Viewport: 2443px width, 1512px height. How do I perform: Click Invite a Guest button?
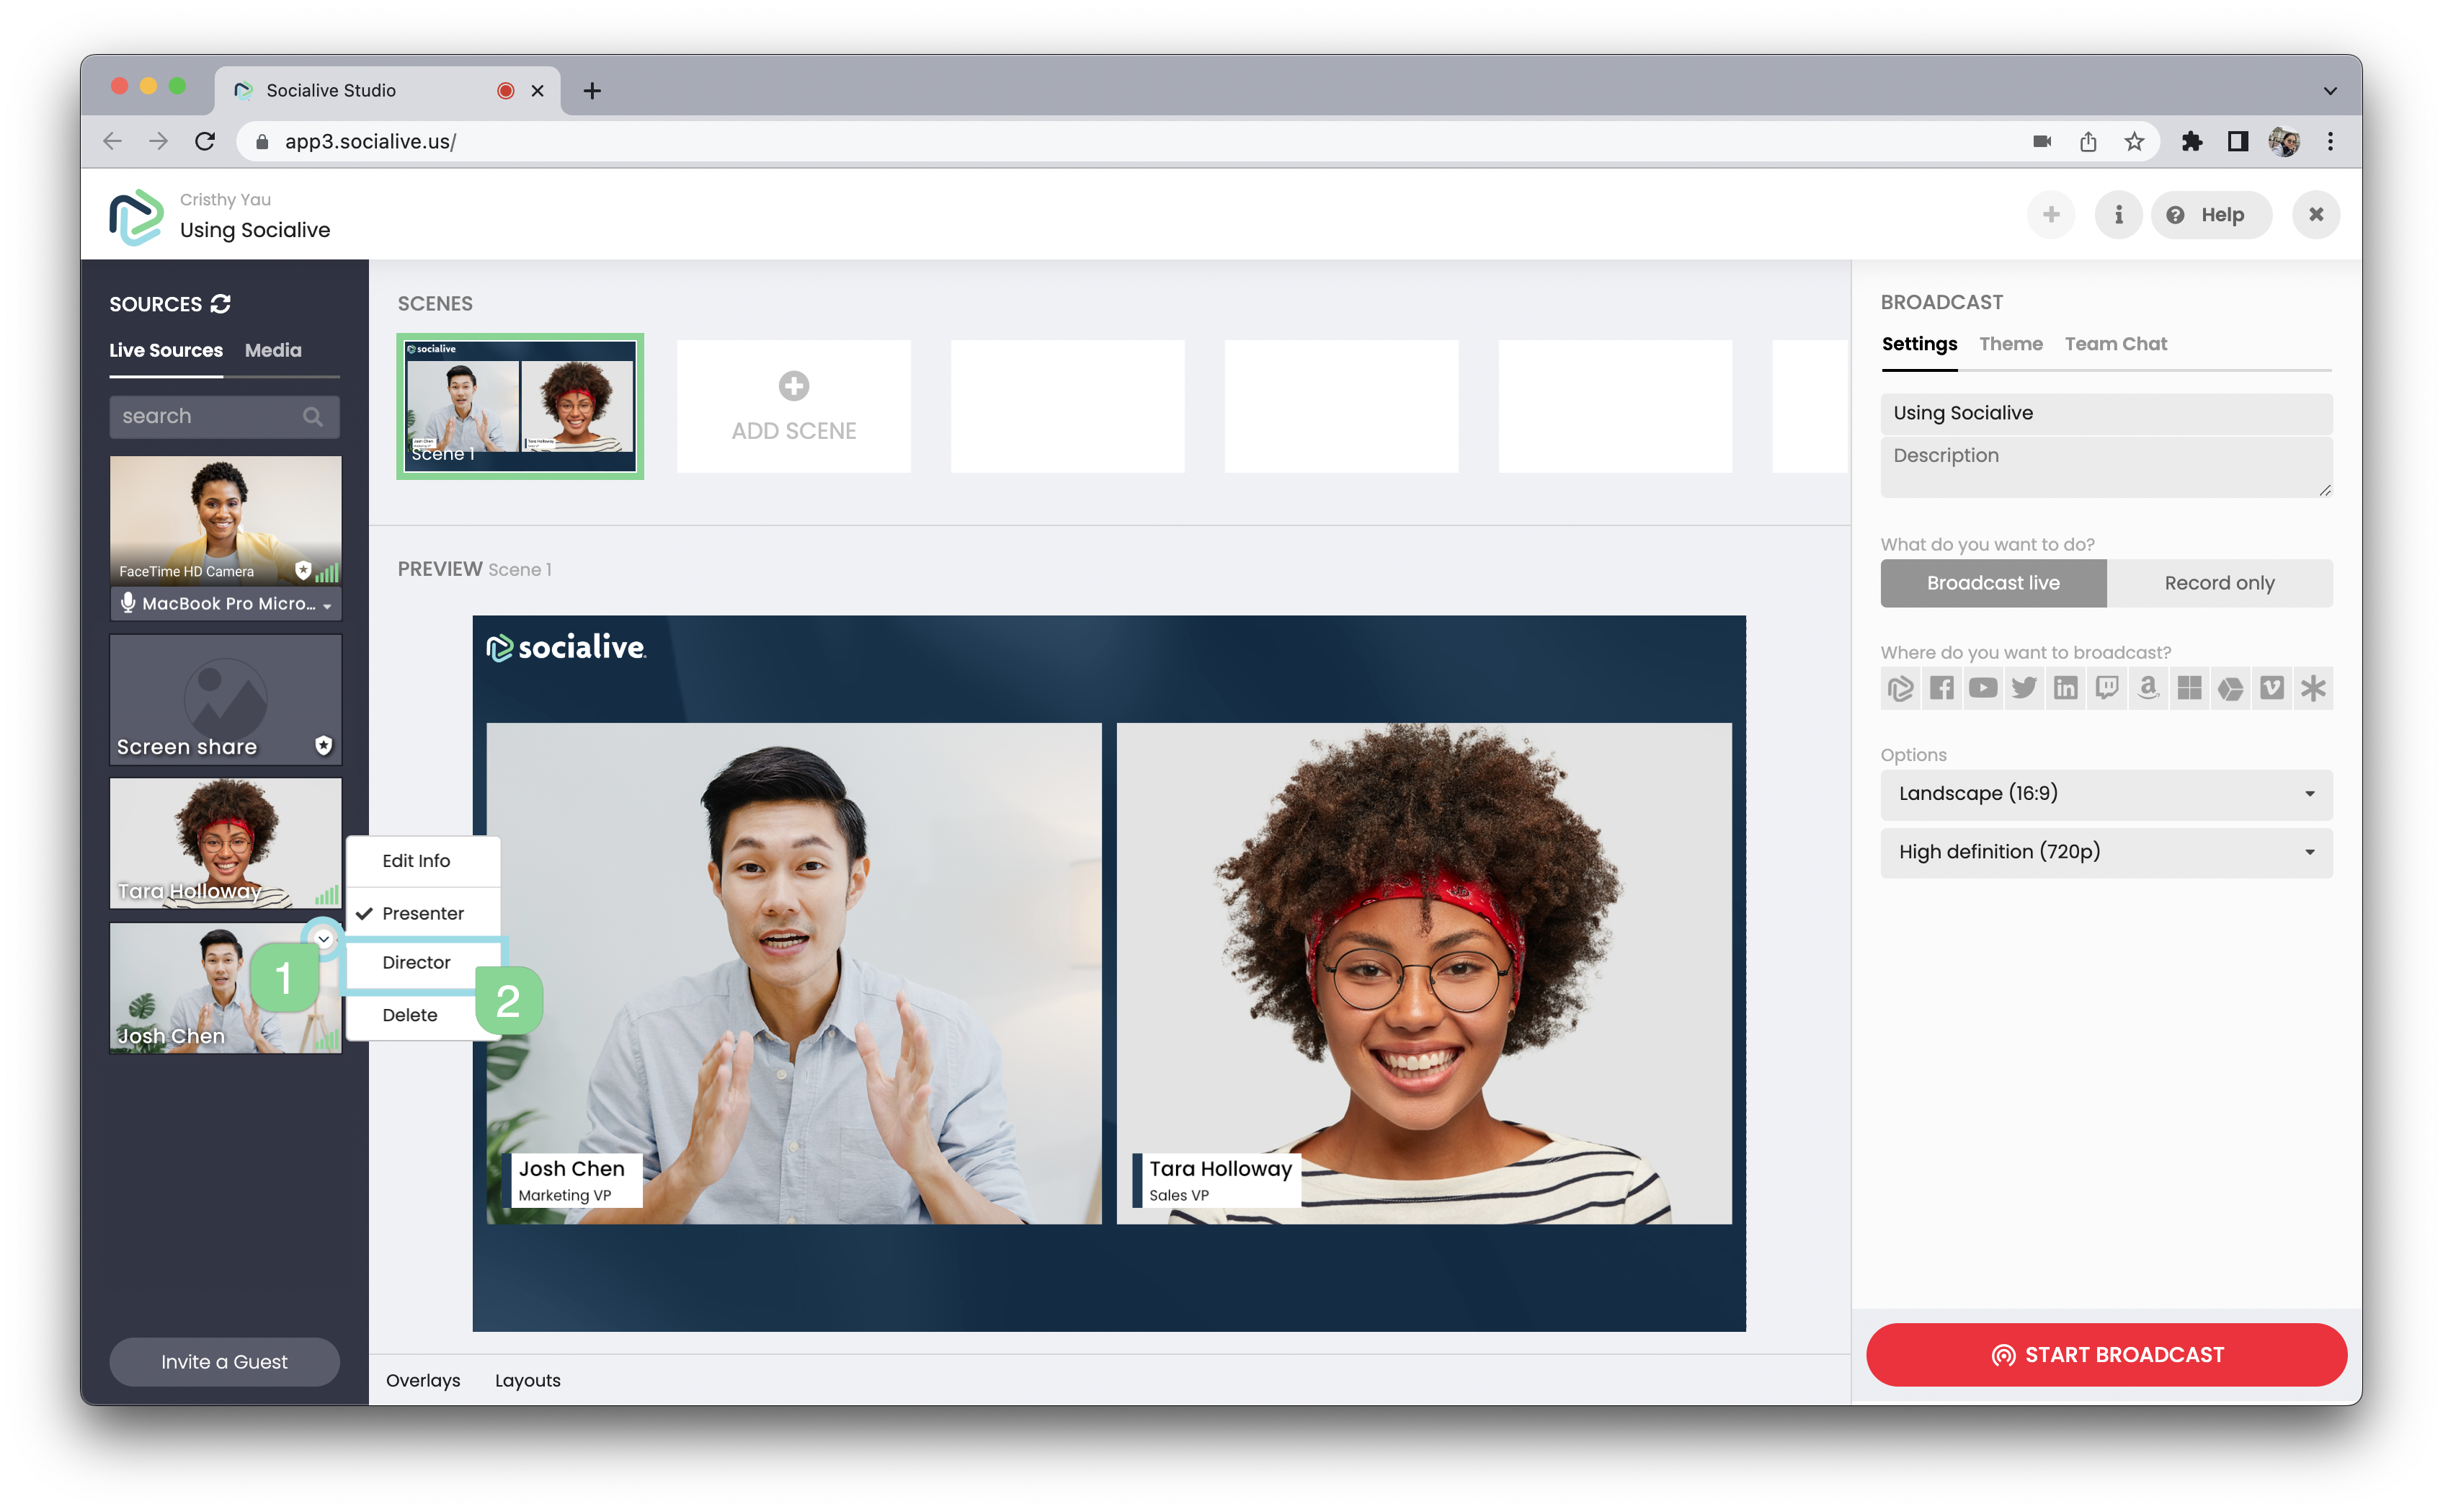point(224,1361)
